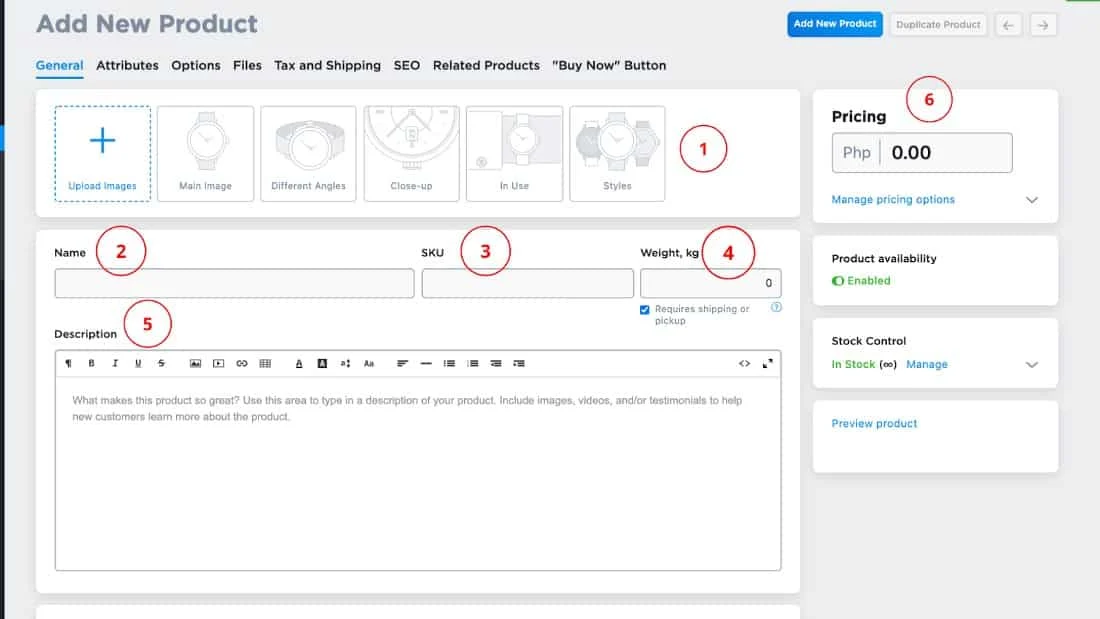Select the Styles image placeholder
The width and height of the screenshot is (1100, 619).
tap(617, 154)
